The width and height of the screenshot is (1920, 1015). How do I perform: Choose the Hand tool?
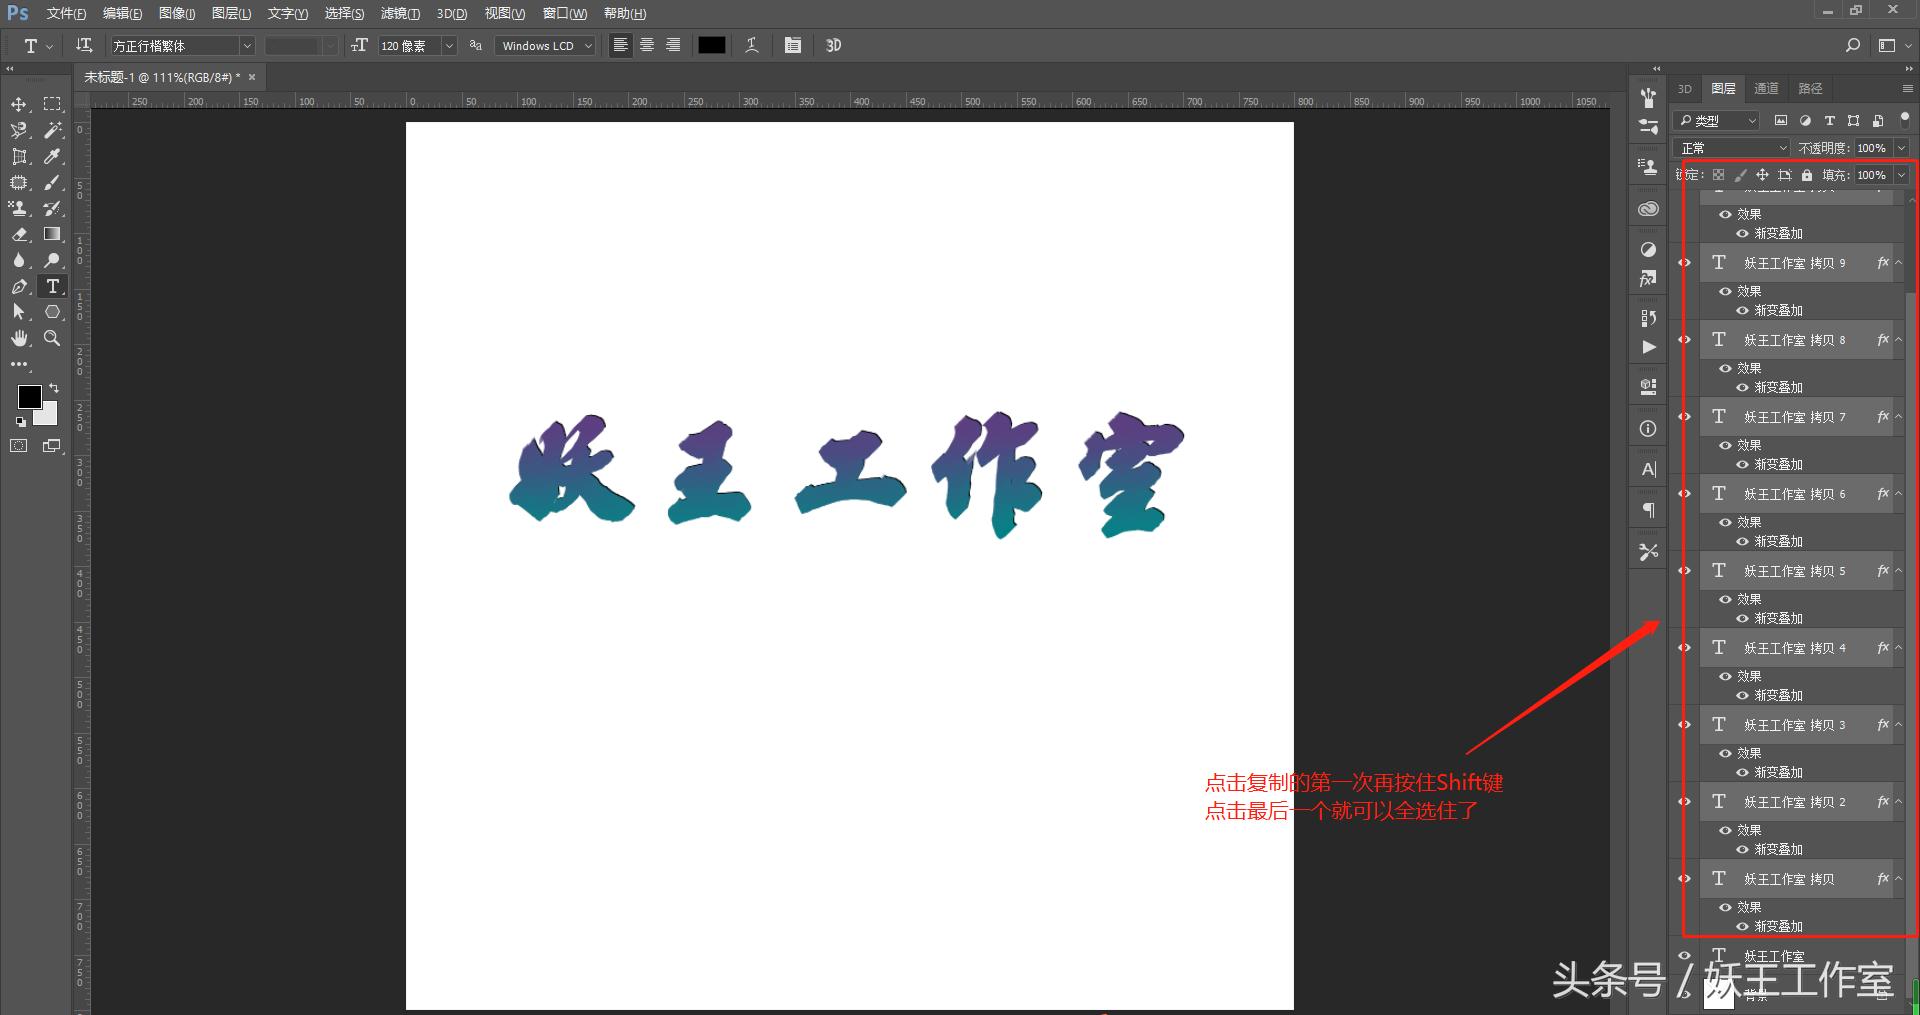17,339
